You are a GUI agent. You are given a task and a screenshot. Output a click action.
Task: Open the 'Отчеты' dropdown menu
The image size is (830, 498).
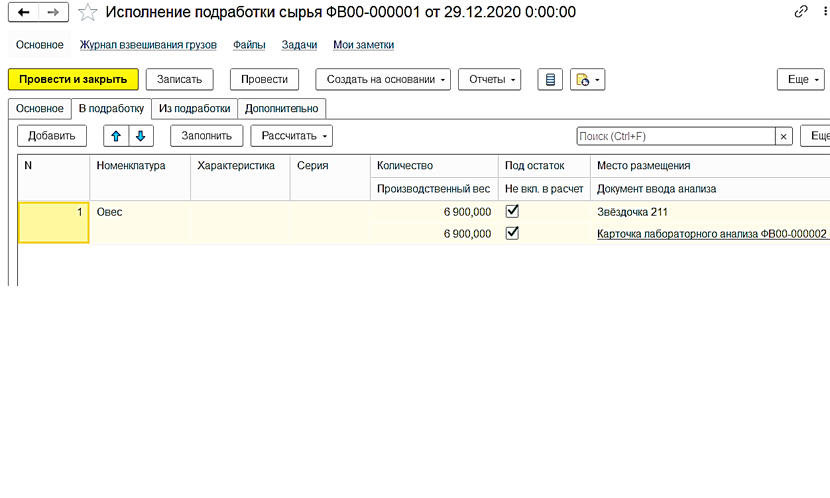click(490, 79)
